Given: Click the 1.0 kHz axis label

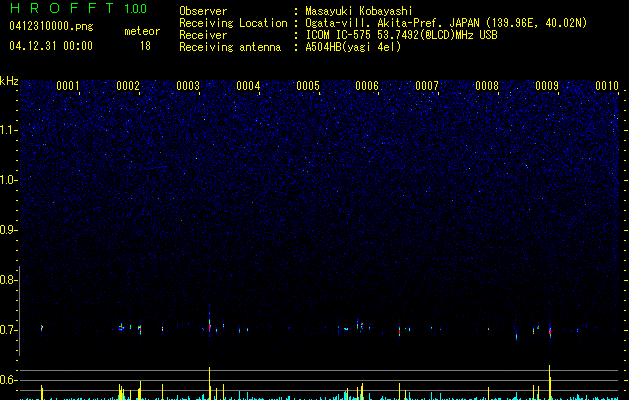Looking at the screenshot, I should click(9, 180).
